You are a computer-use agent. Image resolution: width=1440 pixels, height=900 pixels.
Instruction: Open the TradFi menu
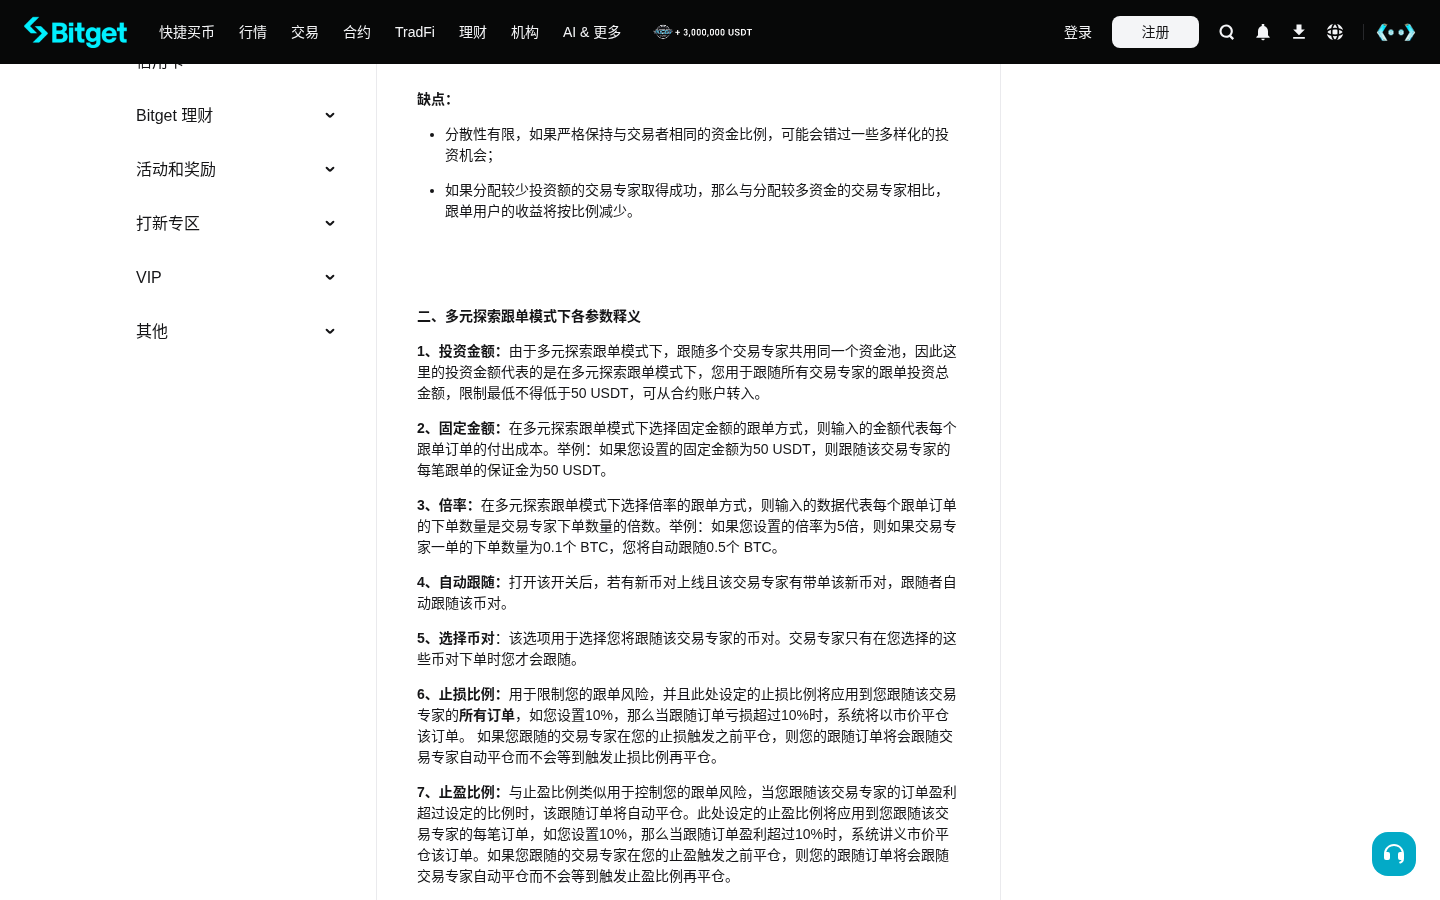(x=415, y=32)
